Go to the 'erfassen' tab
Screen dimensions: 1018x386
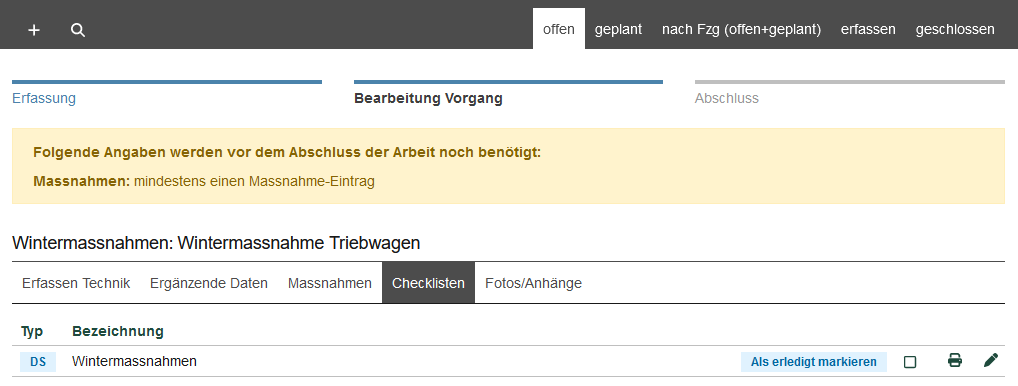[x=868, y=29]
